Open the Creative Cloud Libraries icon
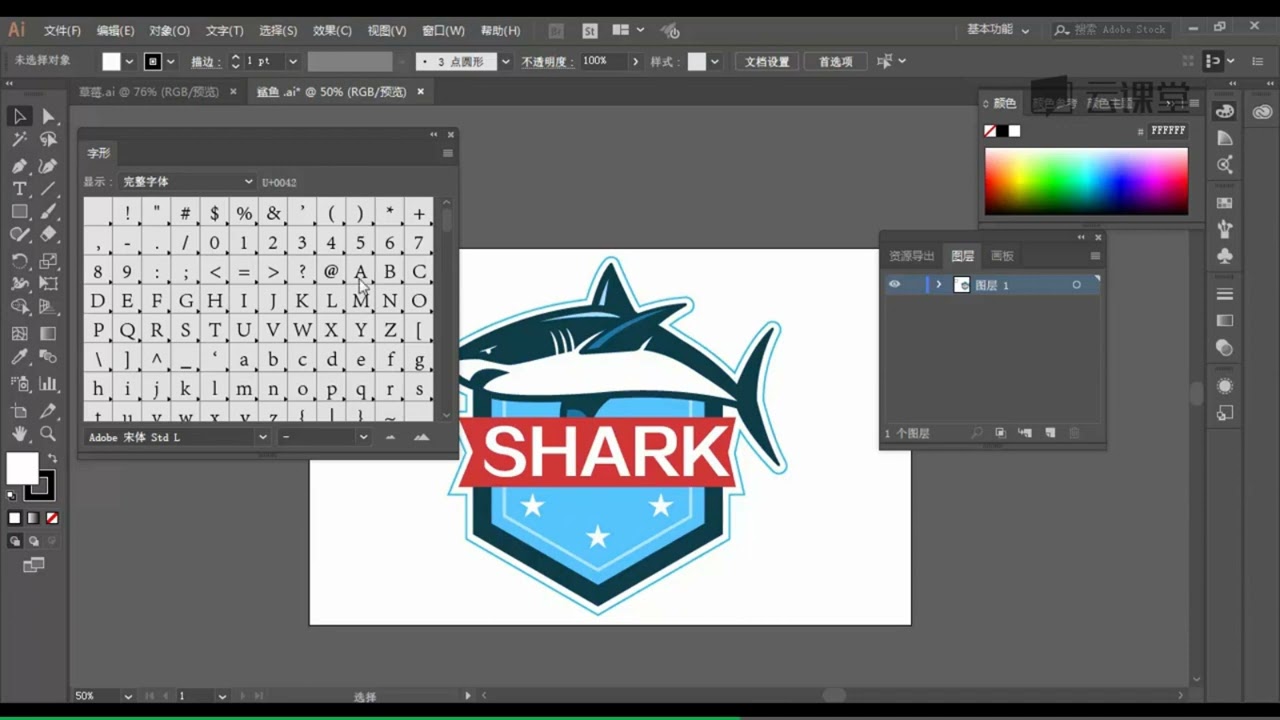Image resolution: width=1280 pixels, height=720 pixels. coord(1260,111)
